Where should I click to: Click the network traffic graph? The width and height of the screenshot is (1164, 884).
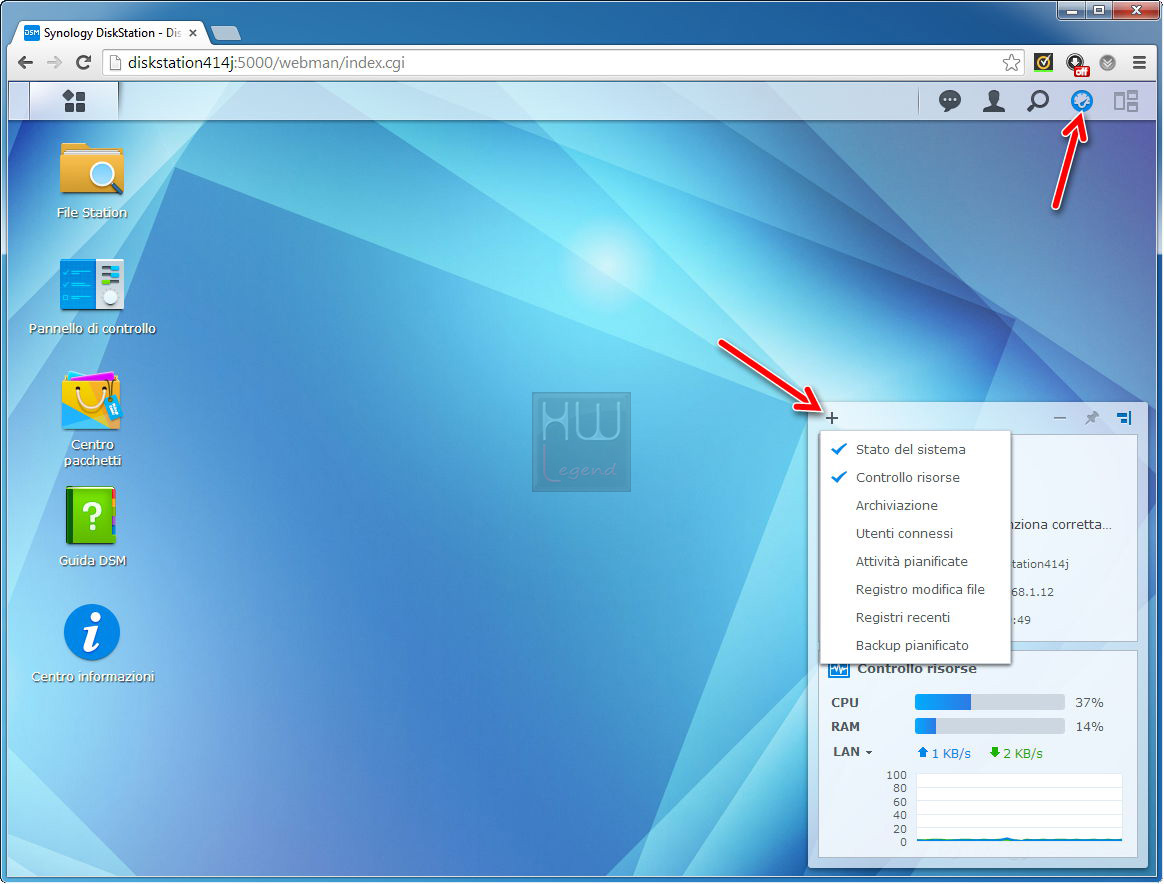[1019, 808]
